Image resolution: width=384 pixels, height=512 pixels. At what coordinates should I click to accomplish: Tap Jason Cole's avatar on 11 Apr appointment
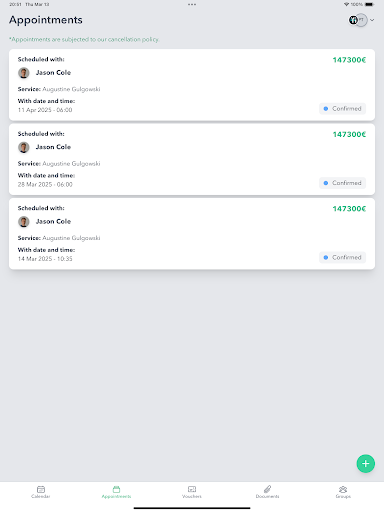[x=24, y=73]
